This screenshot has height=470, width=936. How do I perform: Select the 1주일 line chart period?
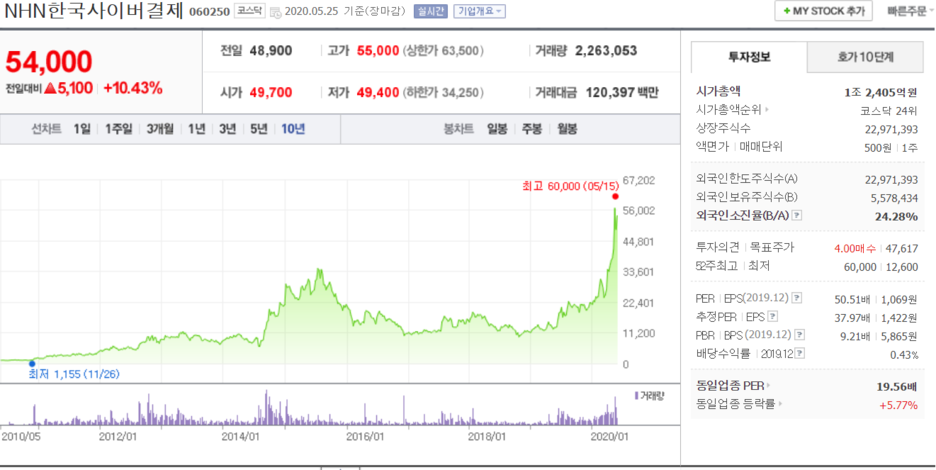tap(118, 129)
